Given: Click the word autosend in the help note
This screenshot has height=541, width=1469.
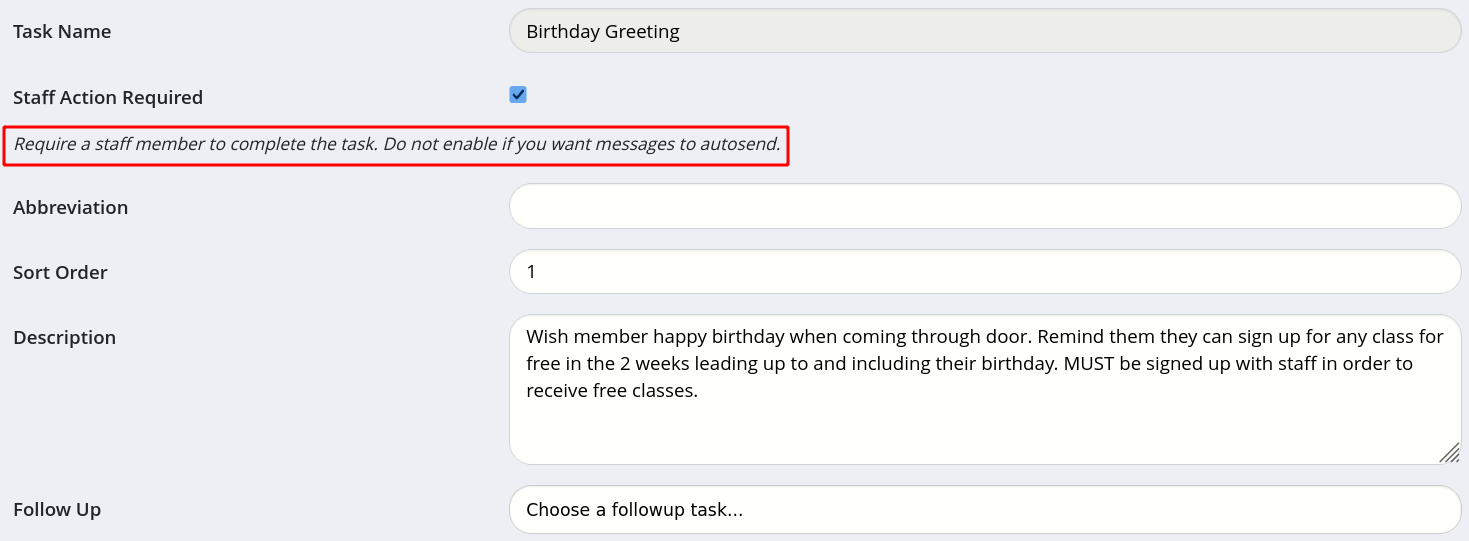Looking at the screenshot, I should click(739, 144).
